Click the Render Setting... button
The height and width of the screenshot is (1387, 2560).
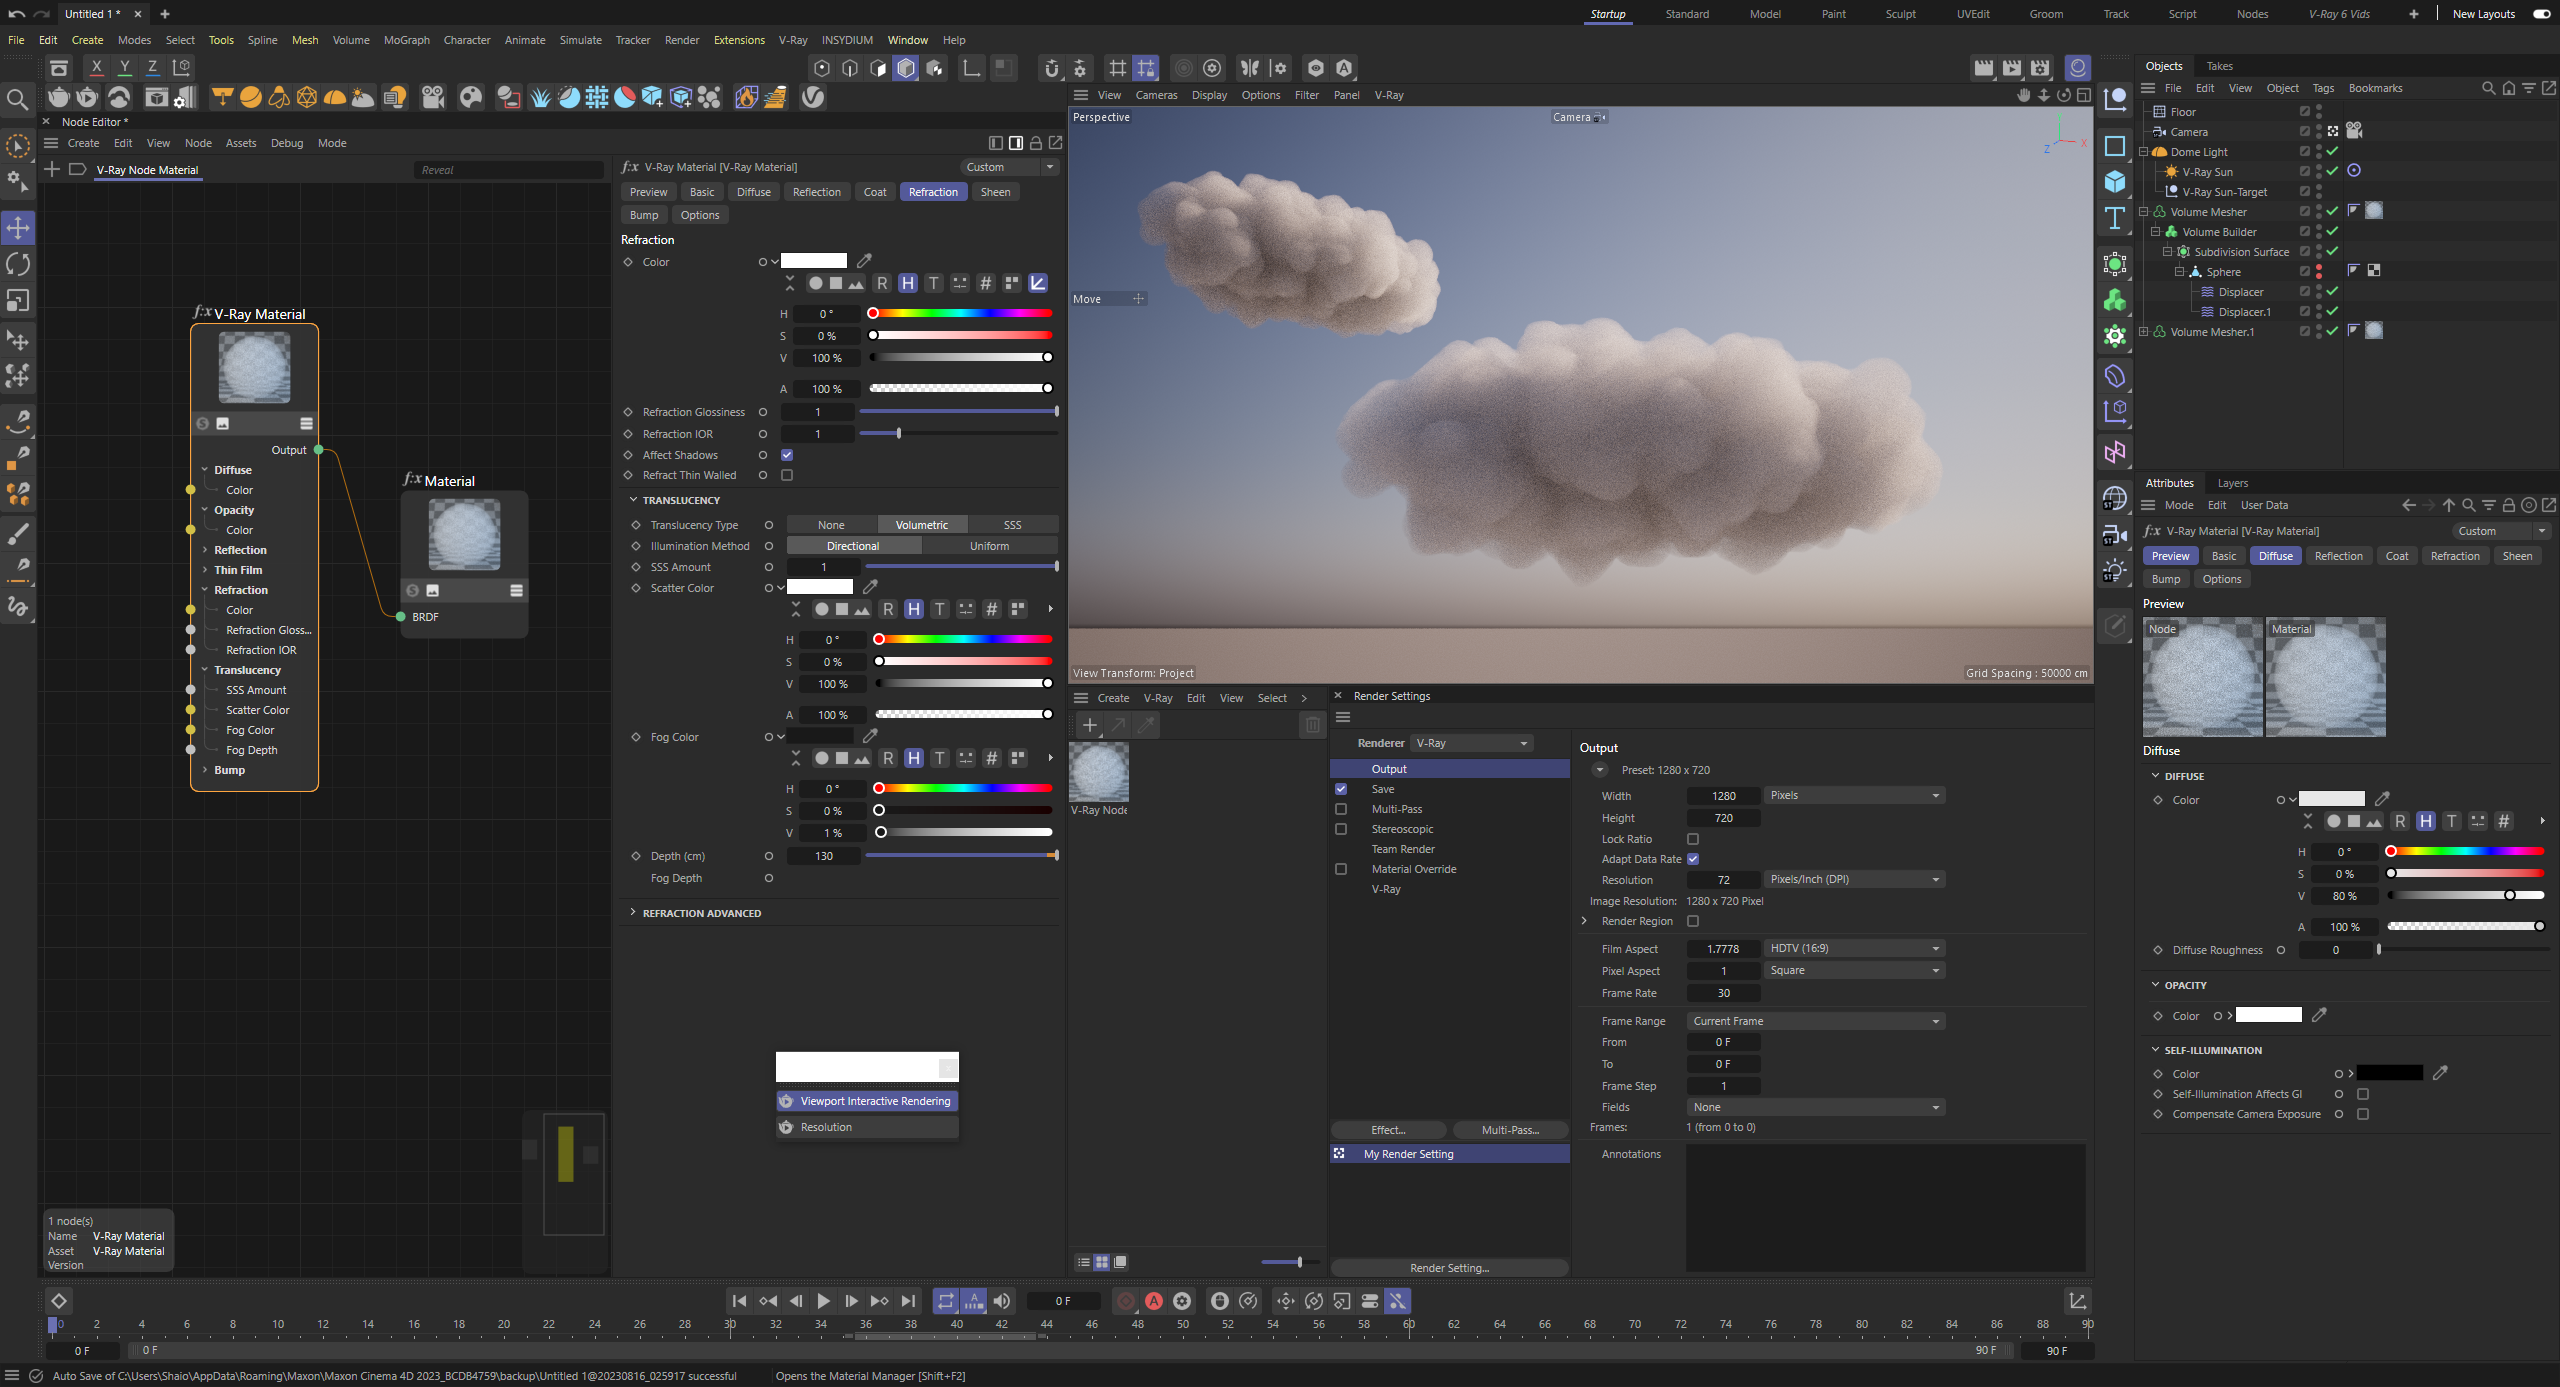click(x=1449, y=1268)
